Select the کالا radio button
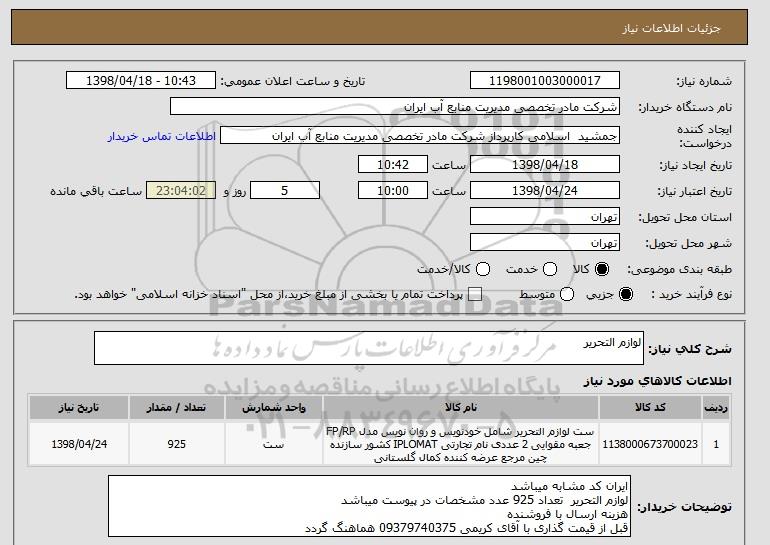 point(602,269)
